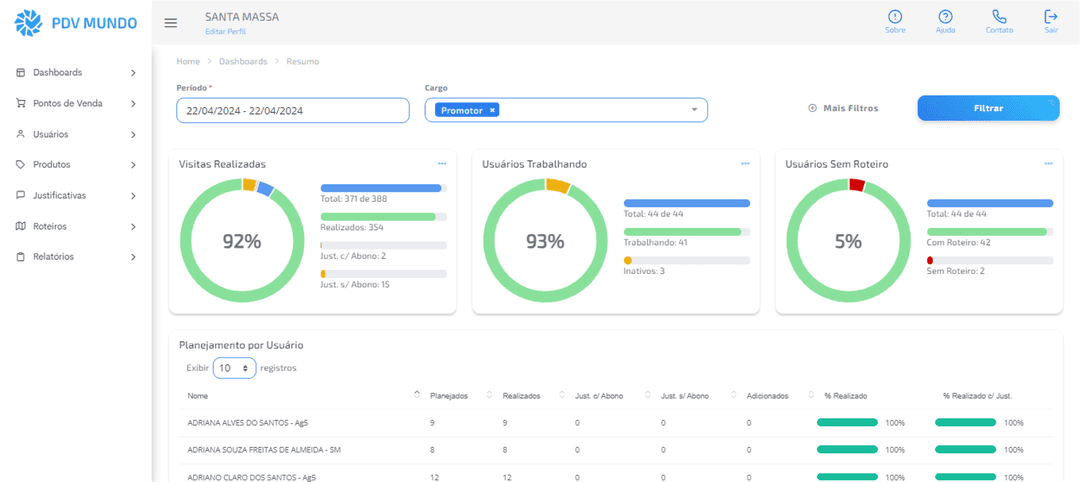Click the Pontos de Venda cart icon
This screenshot has width=1080, height=482.
[x=20, y=103]
